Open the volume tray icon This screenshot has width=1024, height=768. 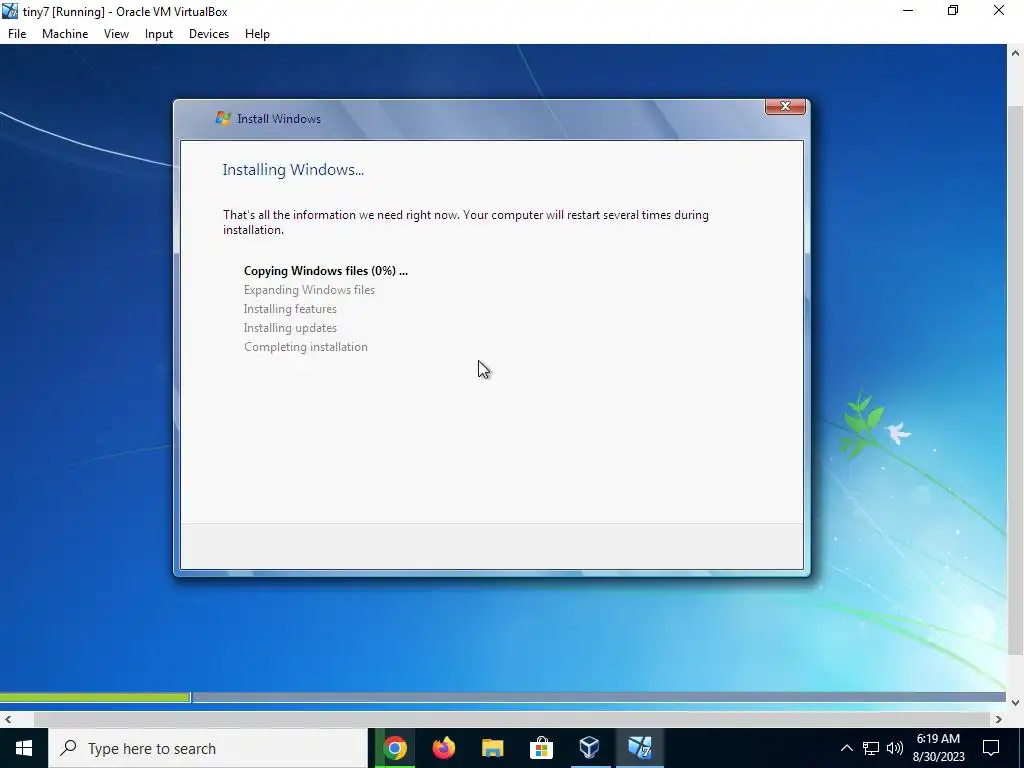click(895, 748)
